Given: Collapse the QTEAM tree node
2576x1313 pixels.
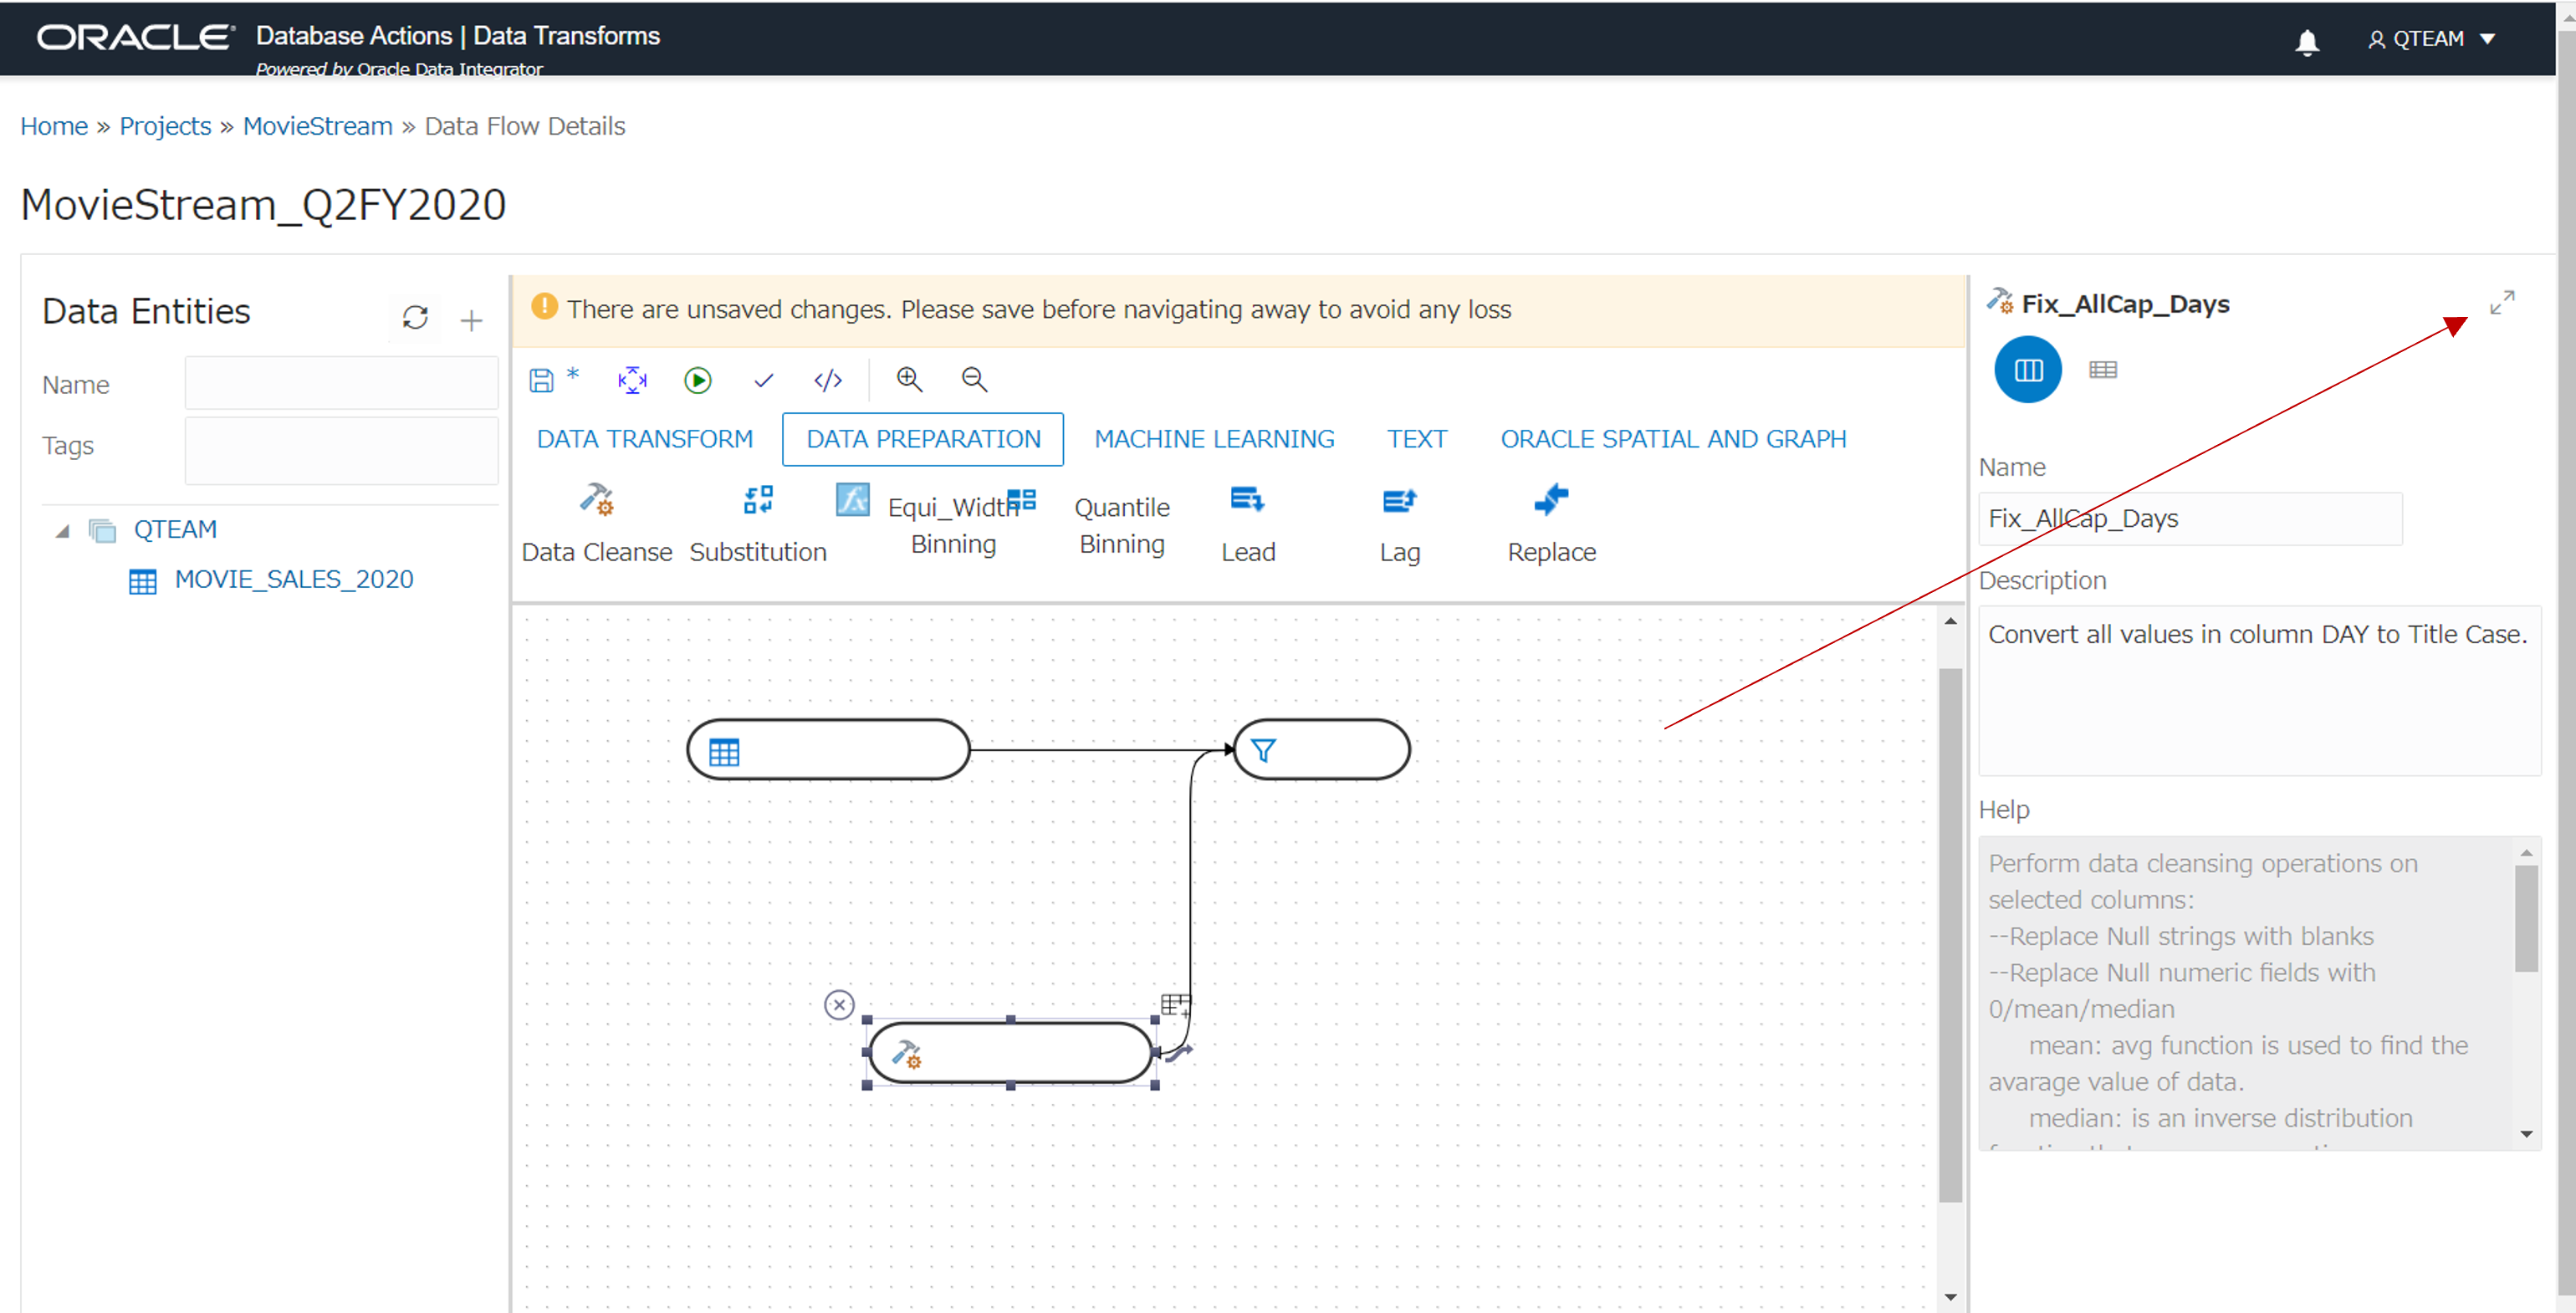Looking at the screenshot, I should 62,530.
